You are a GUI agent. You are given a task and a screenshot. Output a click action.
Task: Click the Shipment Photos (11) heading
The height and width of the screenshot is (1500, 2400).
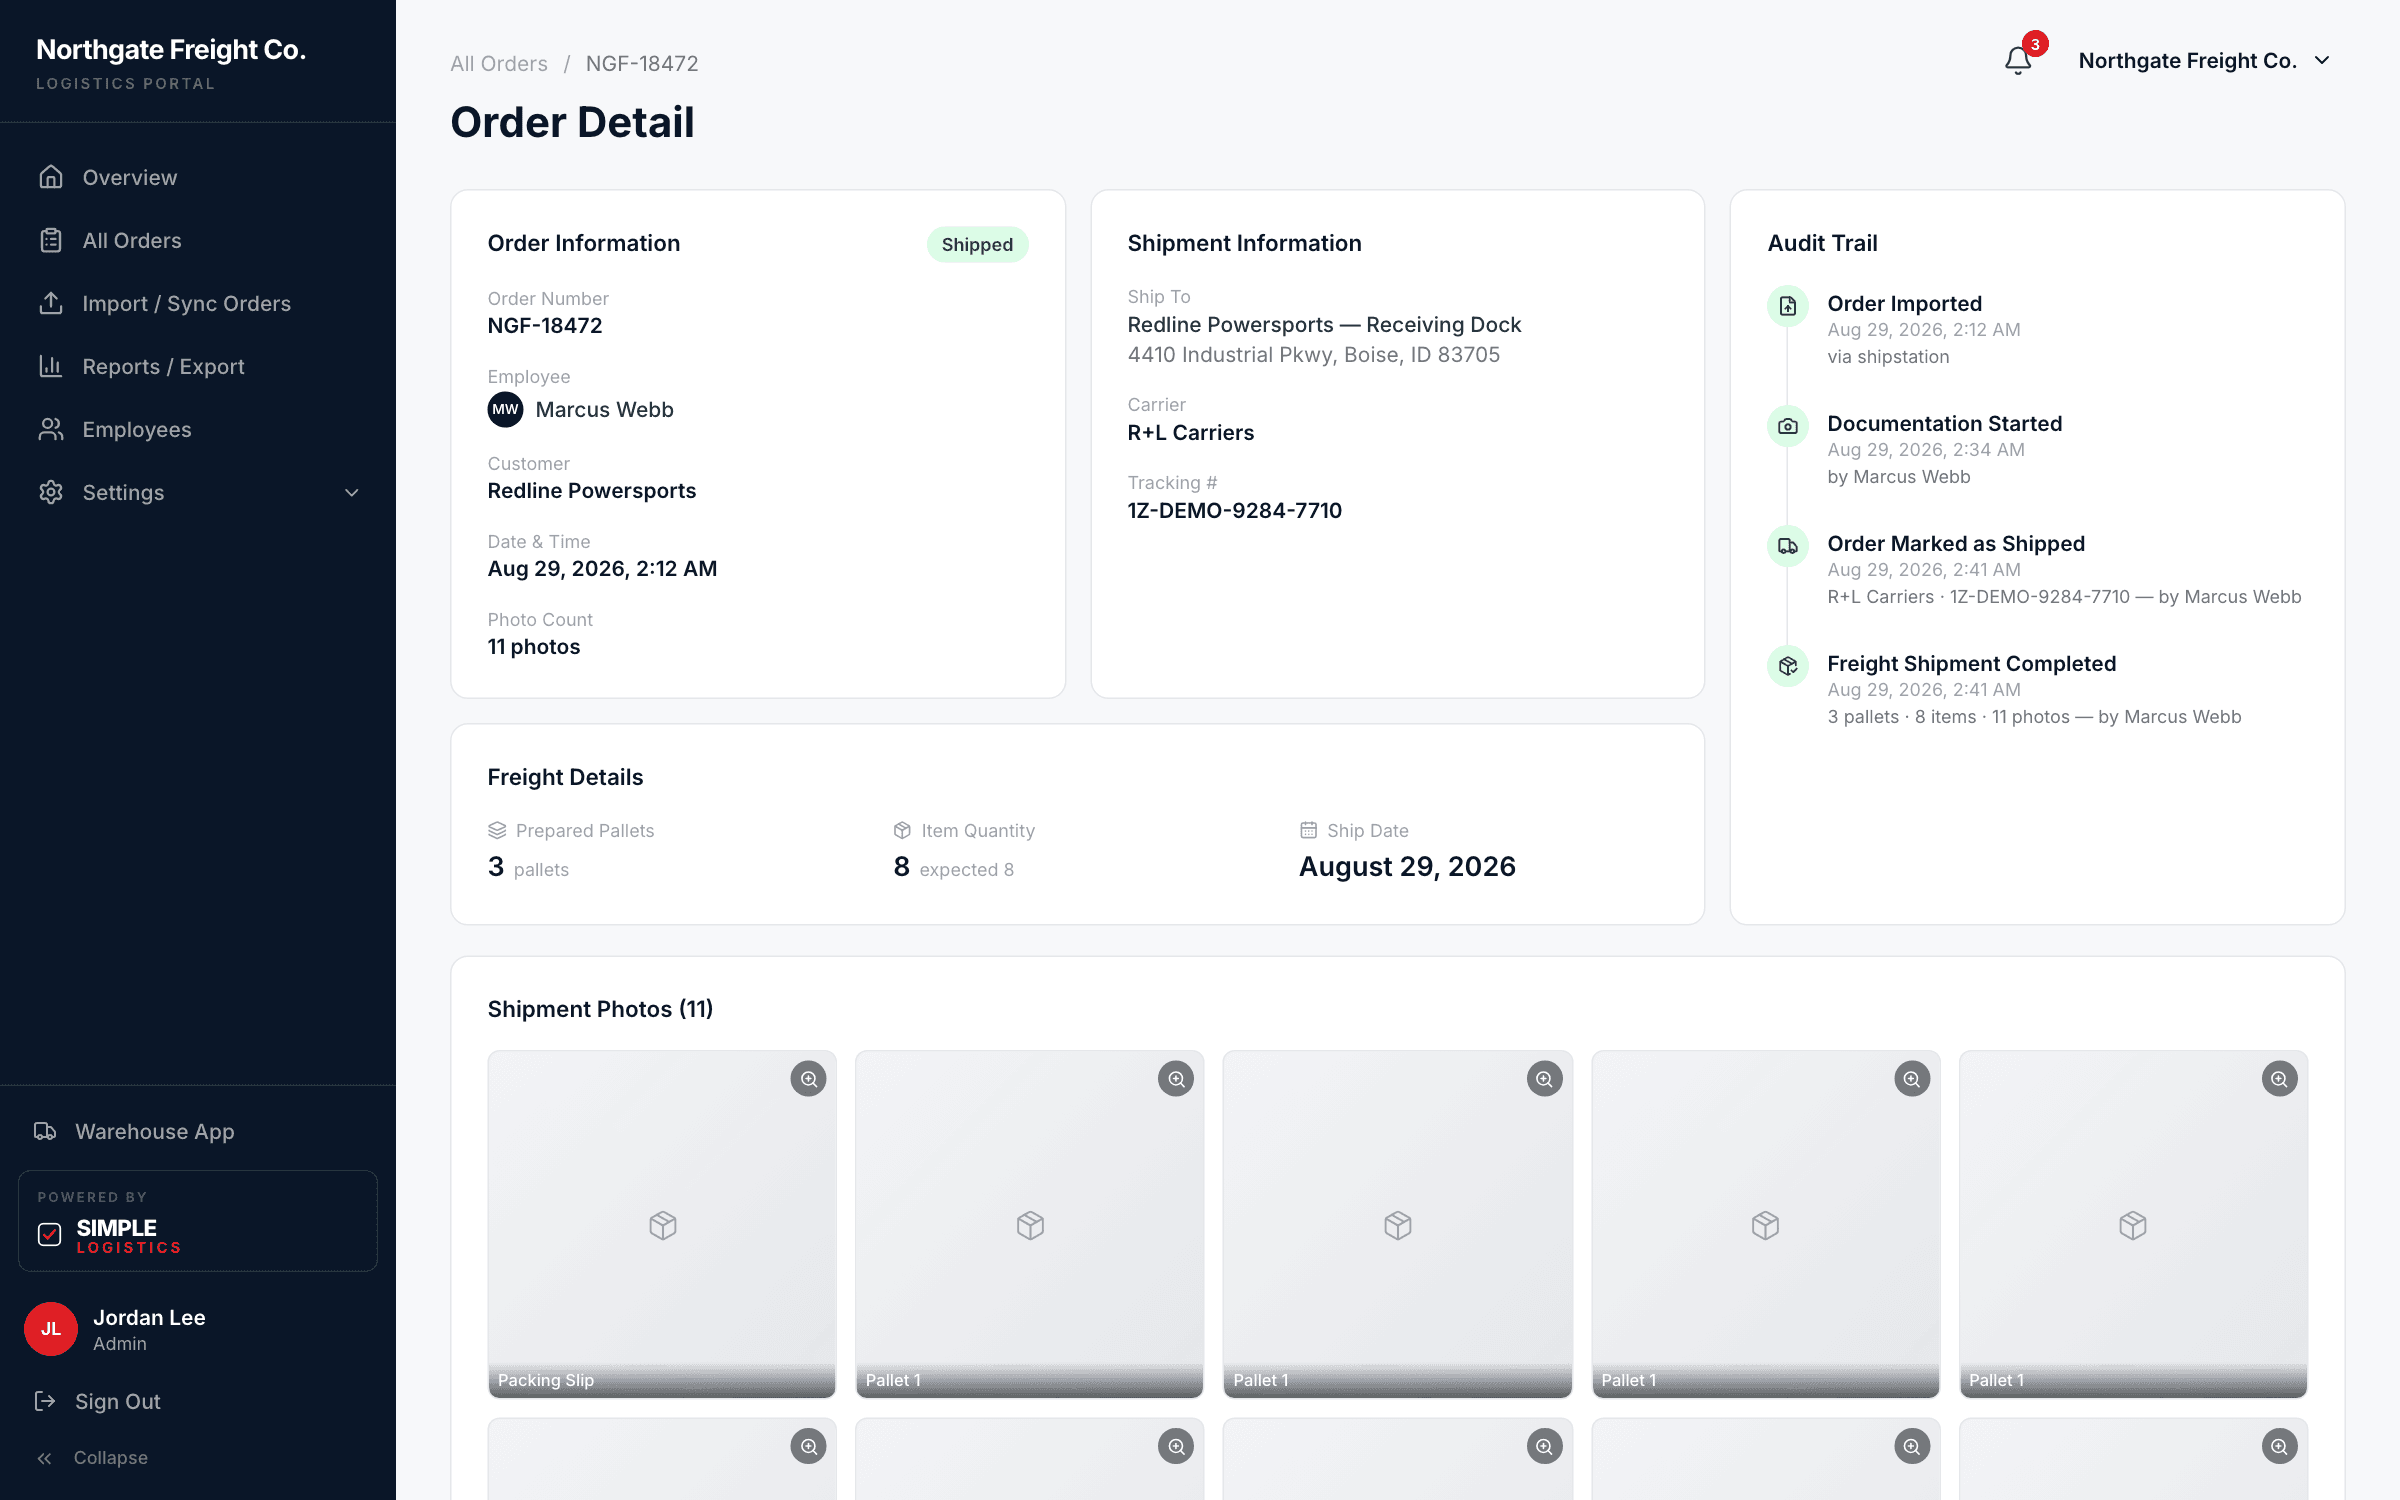pyautogui.click(x=600, y=1009)
